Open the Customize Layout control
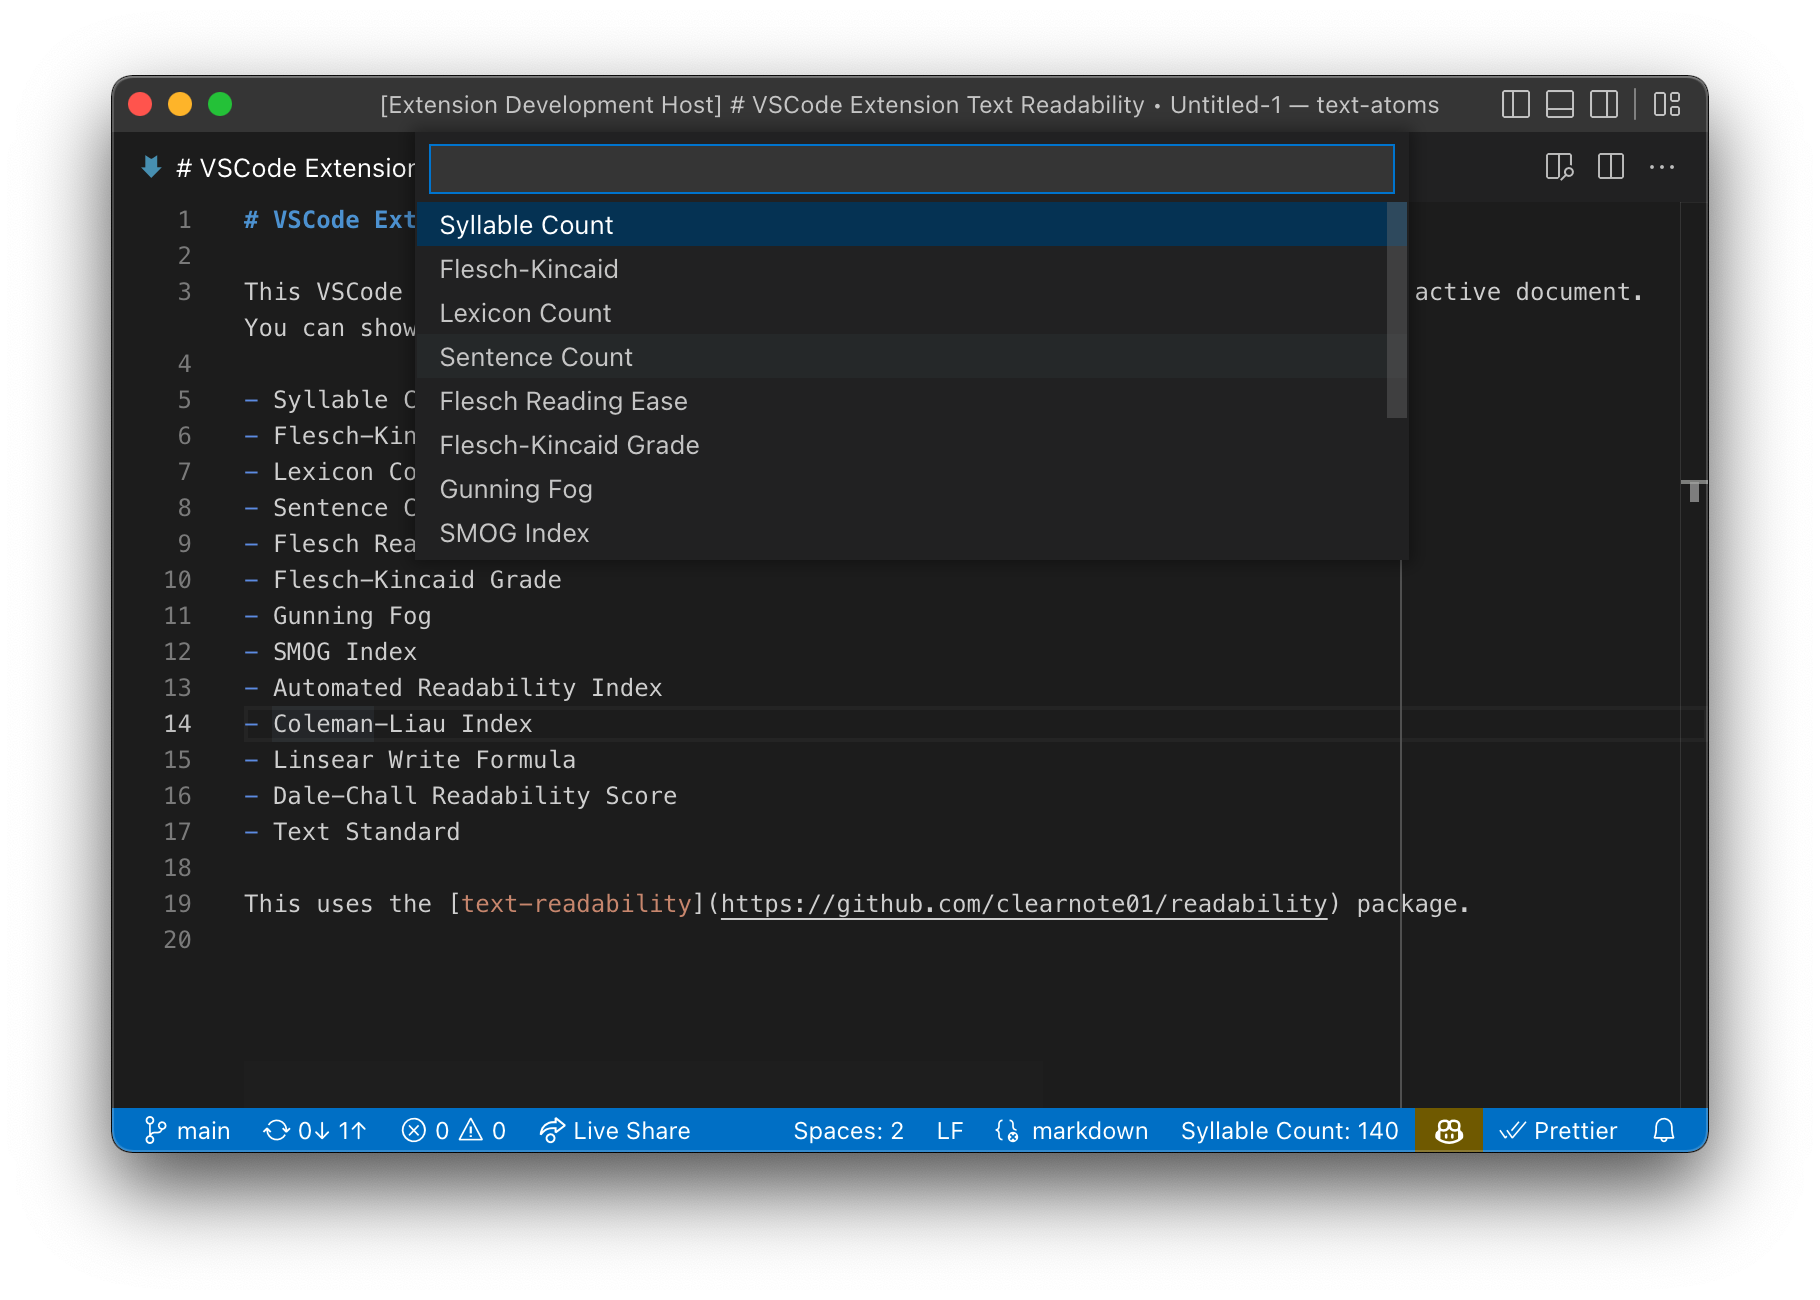Viewport: 1820px width, 1300px height. pos(1666,104)
